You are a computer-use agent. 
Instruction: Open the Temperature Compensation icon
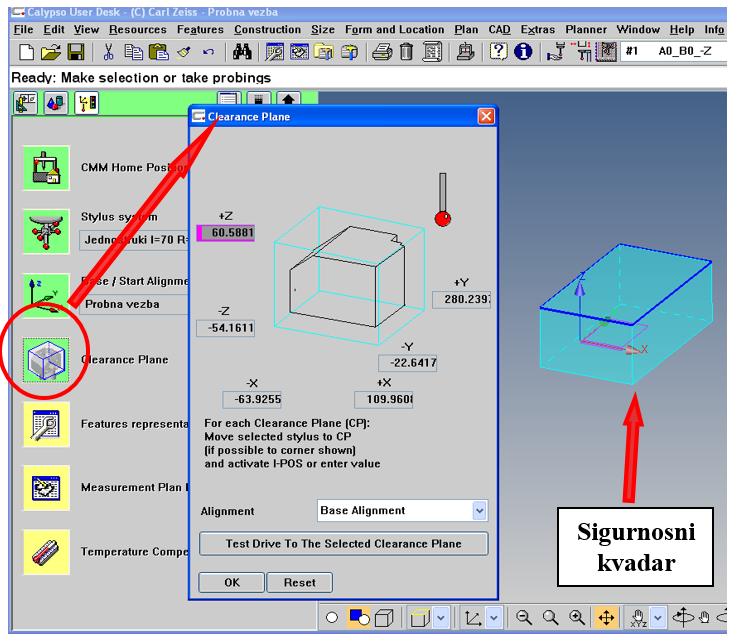click(46, 552)
